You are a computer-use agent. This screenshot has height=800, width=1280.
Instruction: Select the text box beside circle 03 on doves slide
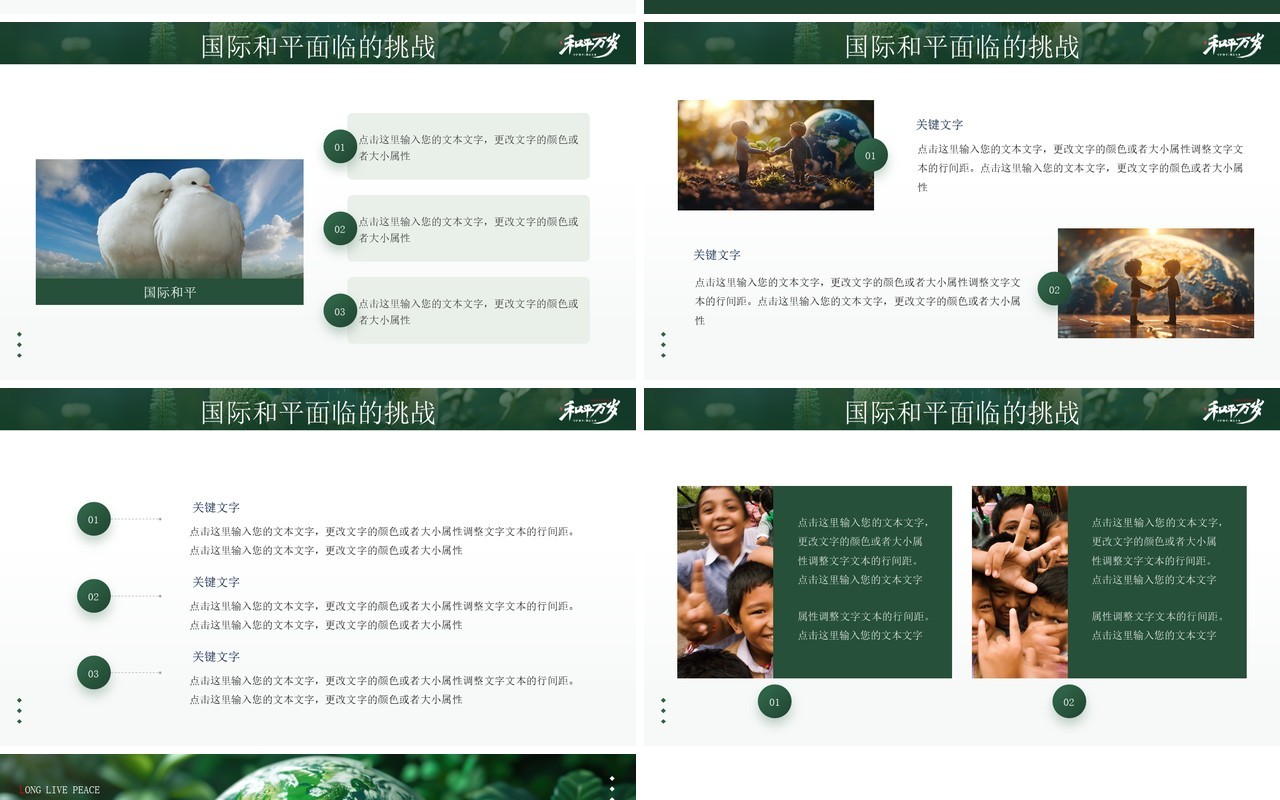click(x=468, y=310)
